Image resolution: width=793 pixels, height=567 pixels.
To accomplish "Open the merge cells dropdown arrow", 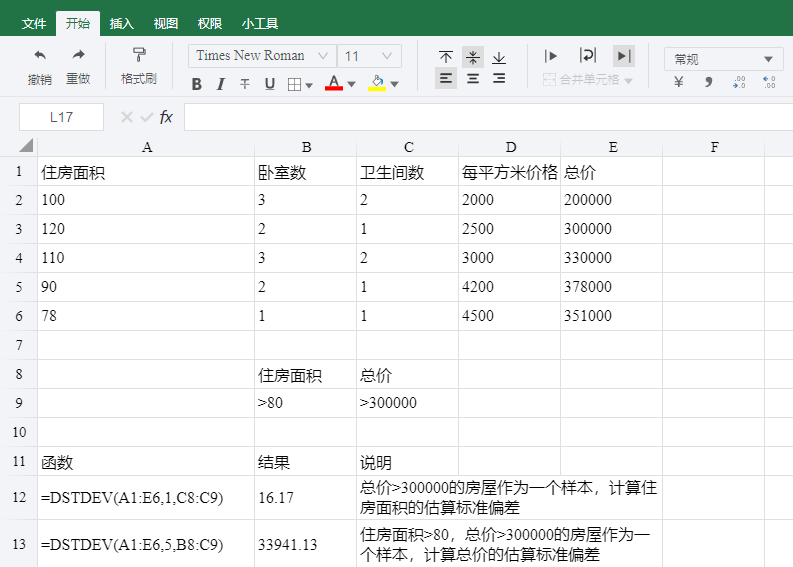I will click(629, 80).
